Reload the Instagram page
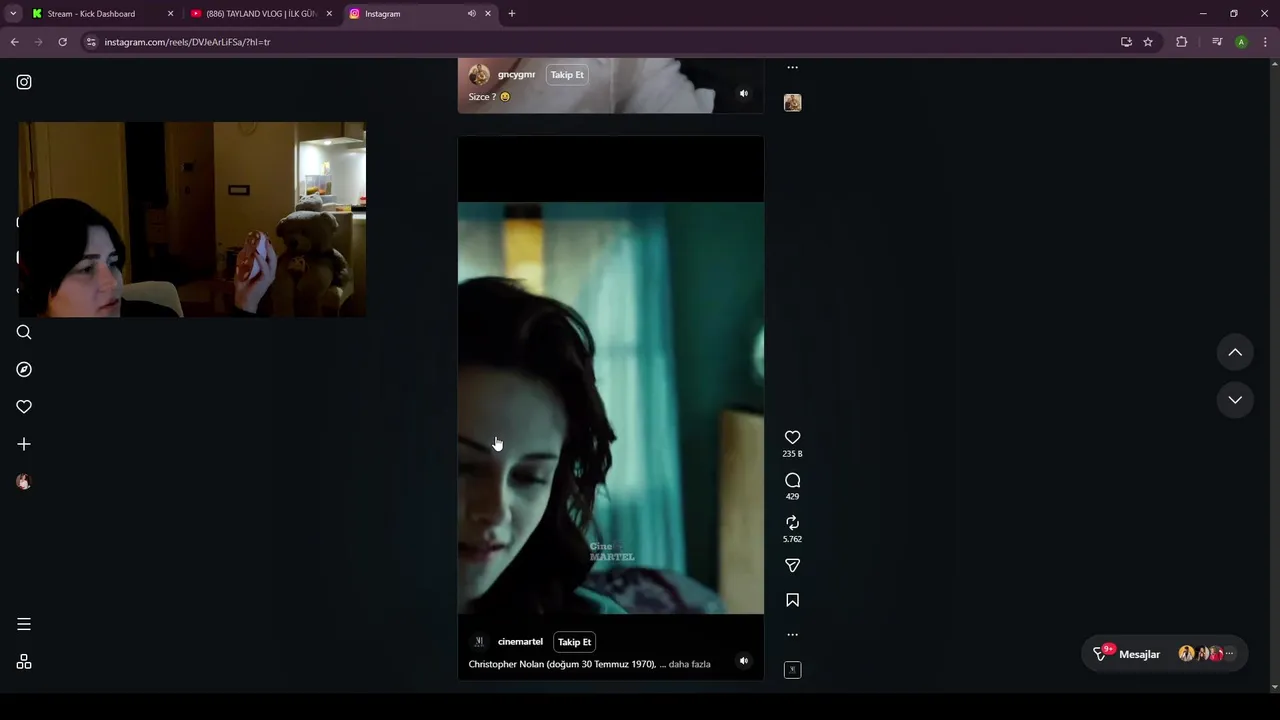 tap(62, 42)
